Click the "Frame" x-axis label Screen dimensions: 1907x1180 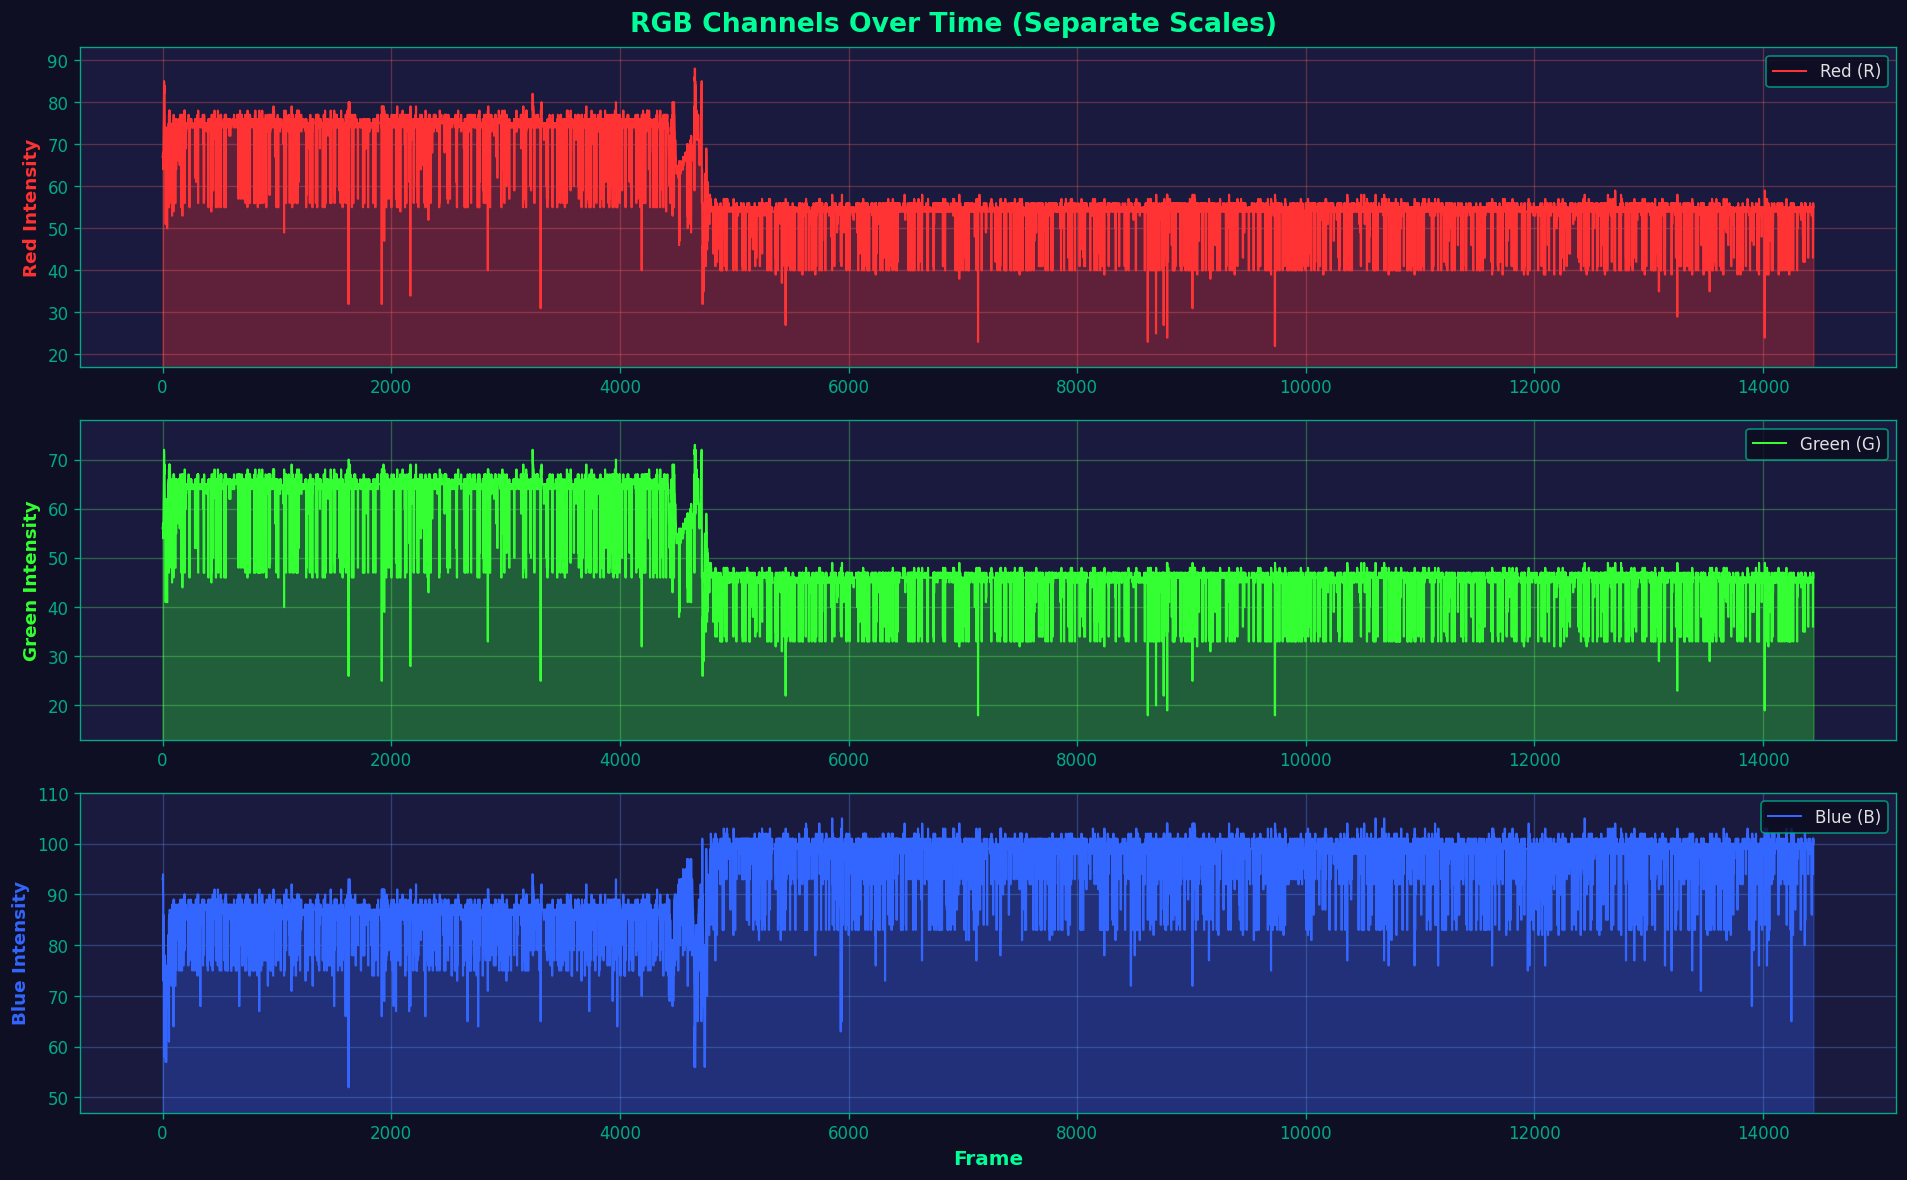point(988,1159)
